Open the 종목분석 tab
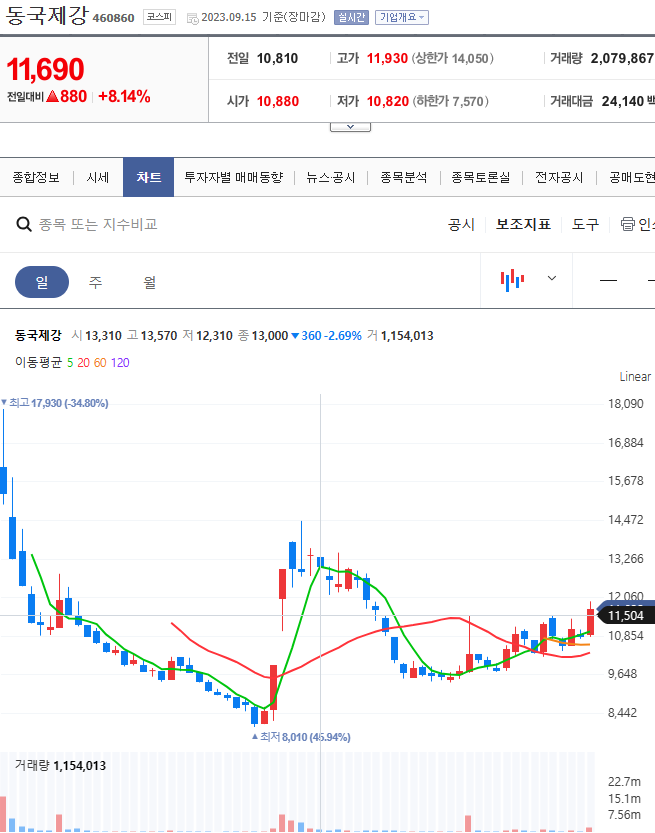 point(404,177)
